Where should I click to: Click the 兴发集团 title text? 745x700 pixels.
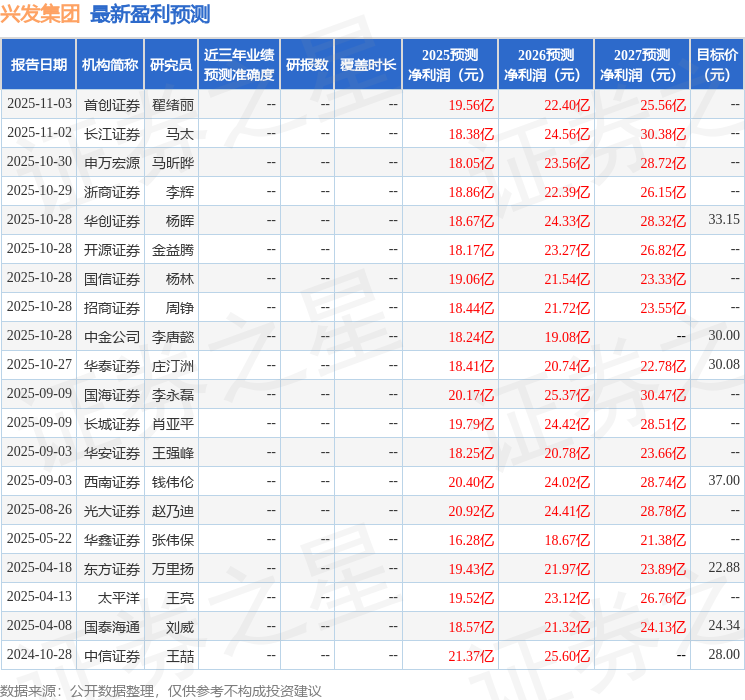(x=40, y=14)
